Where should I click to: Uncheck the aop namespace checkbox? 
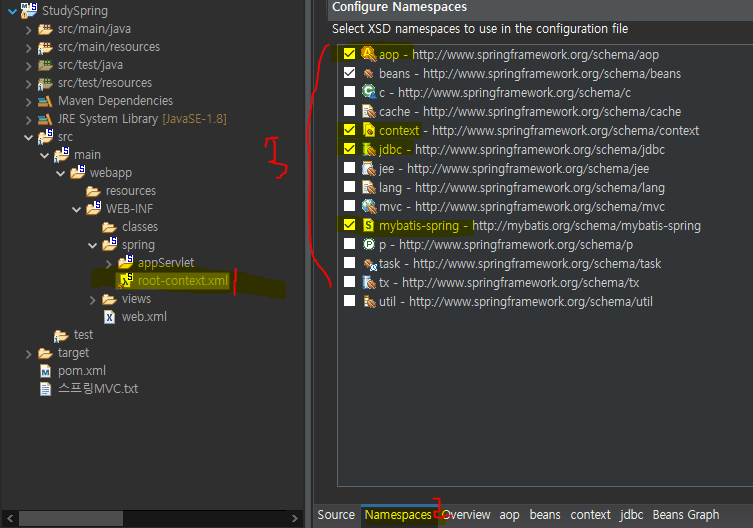(349, 53)
